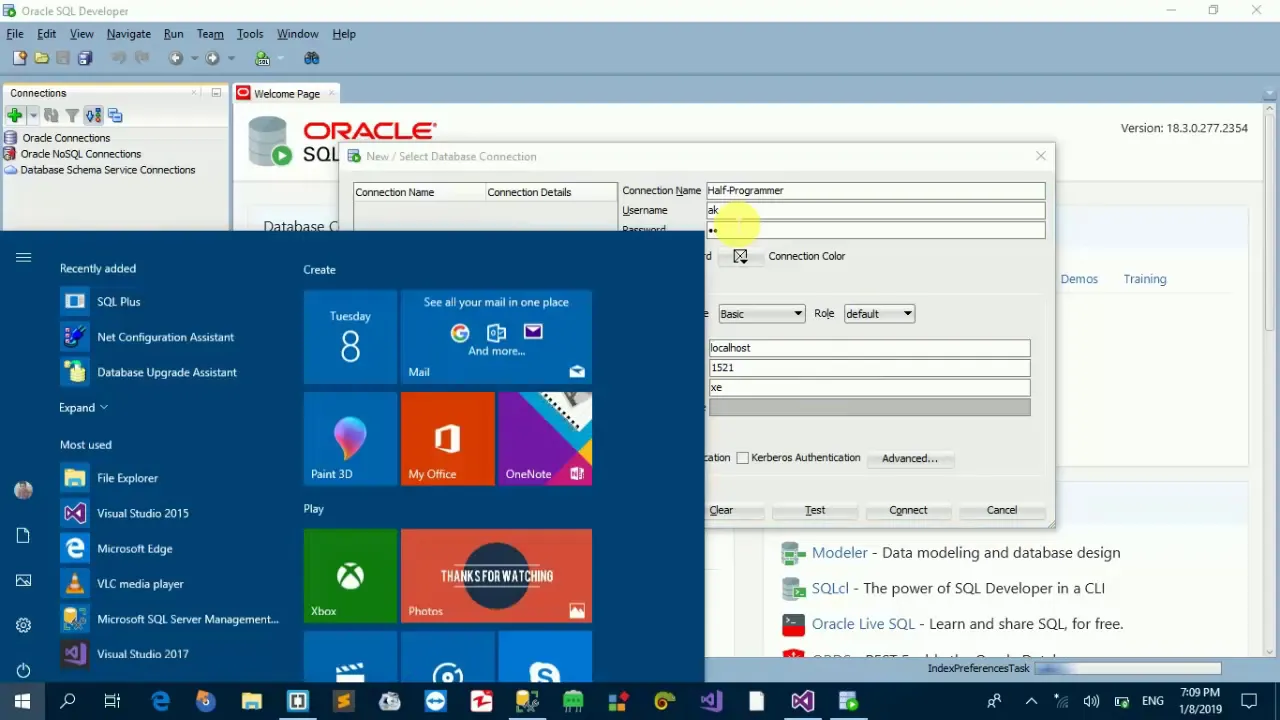Image resolution: width=1280 pixels, height=720 pixels.
Task: Click the Start hamburger menu icon
Action: coord(23,258)
